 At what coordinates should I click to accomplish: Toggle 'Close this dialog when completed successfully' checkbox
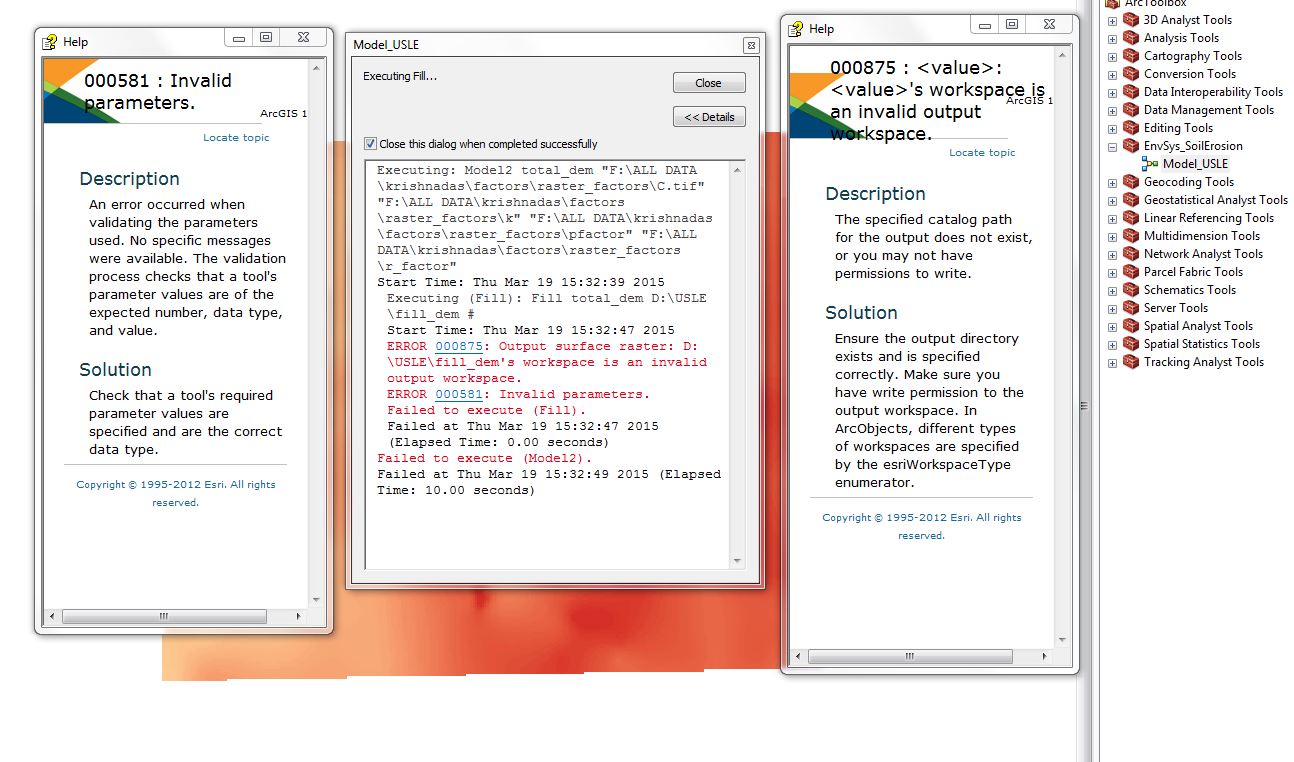coord(370,144)
